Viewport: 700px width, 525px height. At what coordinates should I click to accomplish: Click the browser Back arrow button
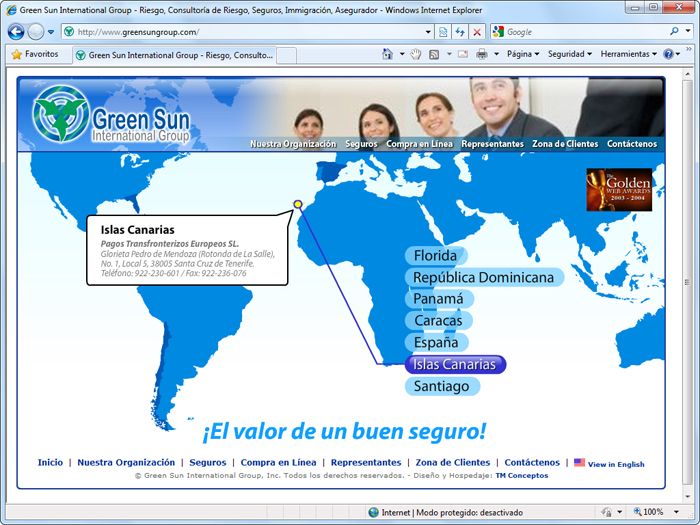16,32
